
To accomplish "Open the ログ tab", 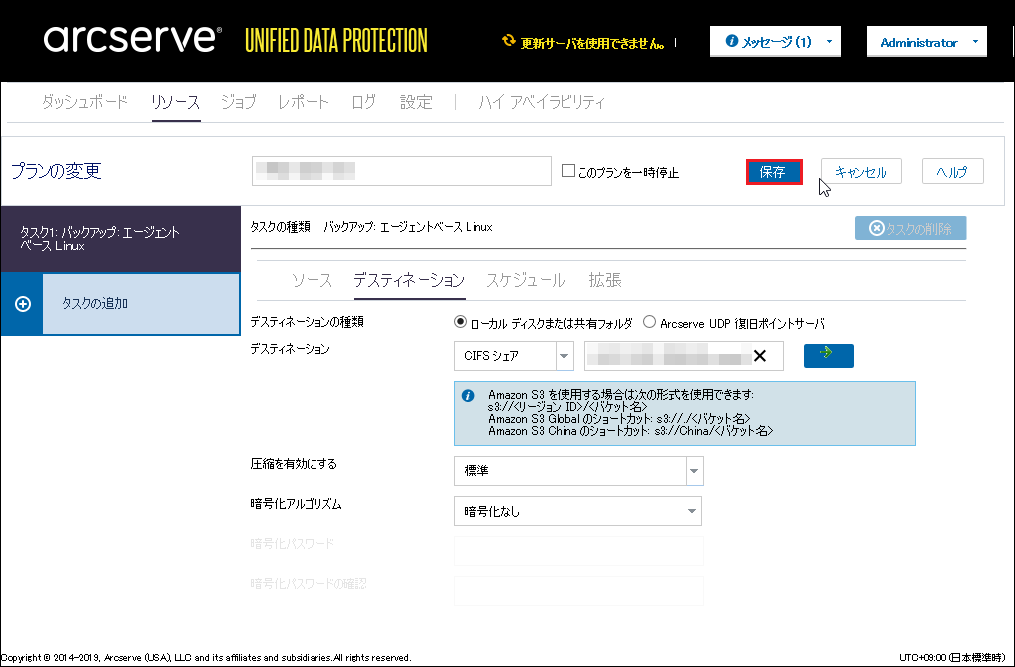I will click(363, 102).
